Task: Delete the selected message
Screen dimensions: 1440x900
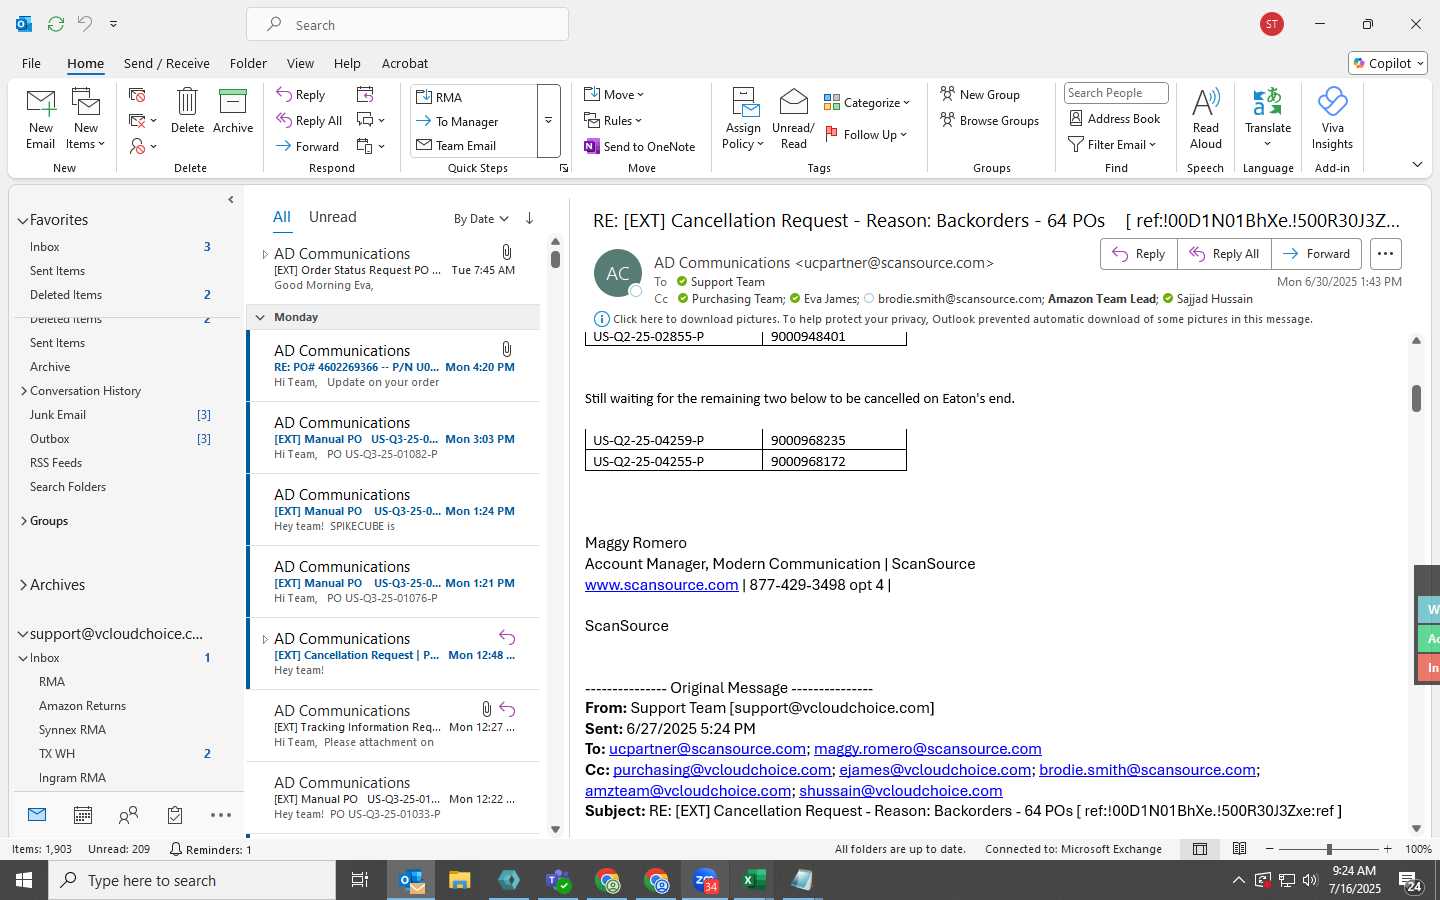Action: pyautogui.click(x=187, y=111)
